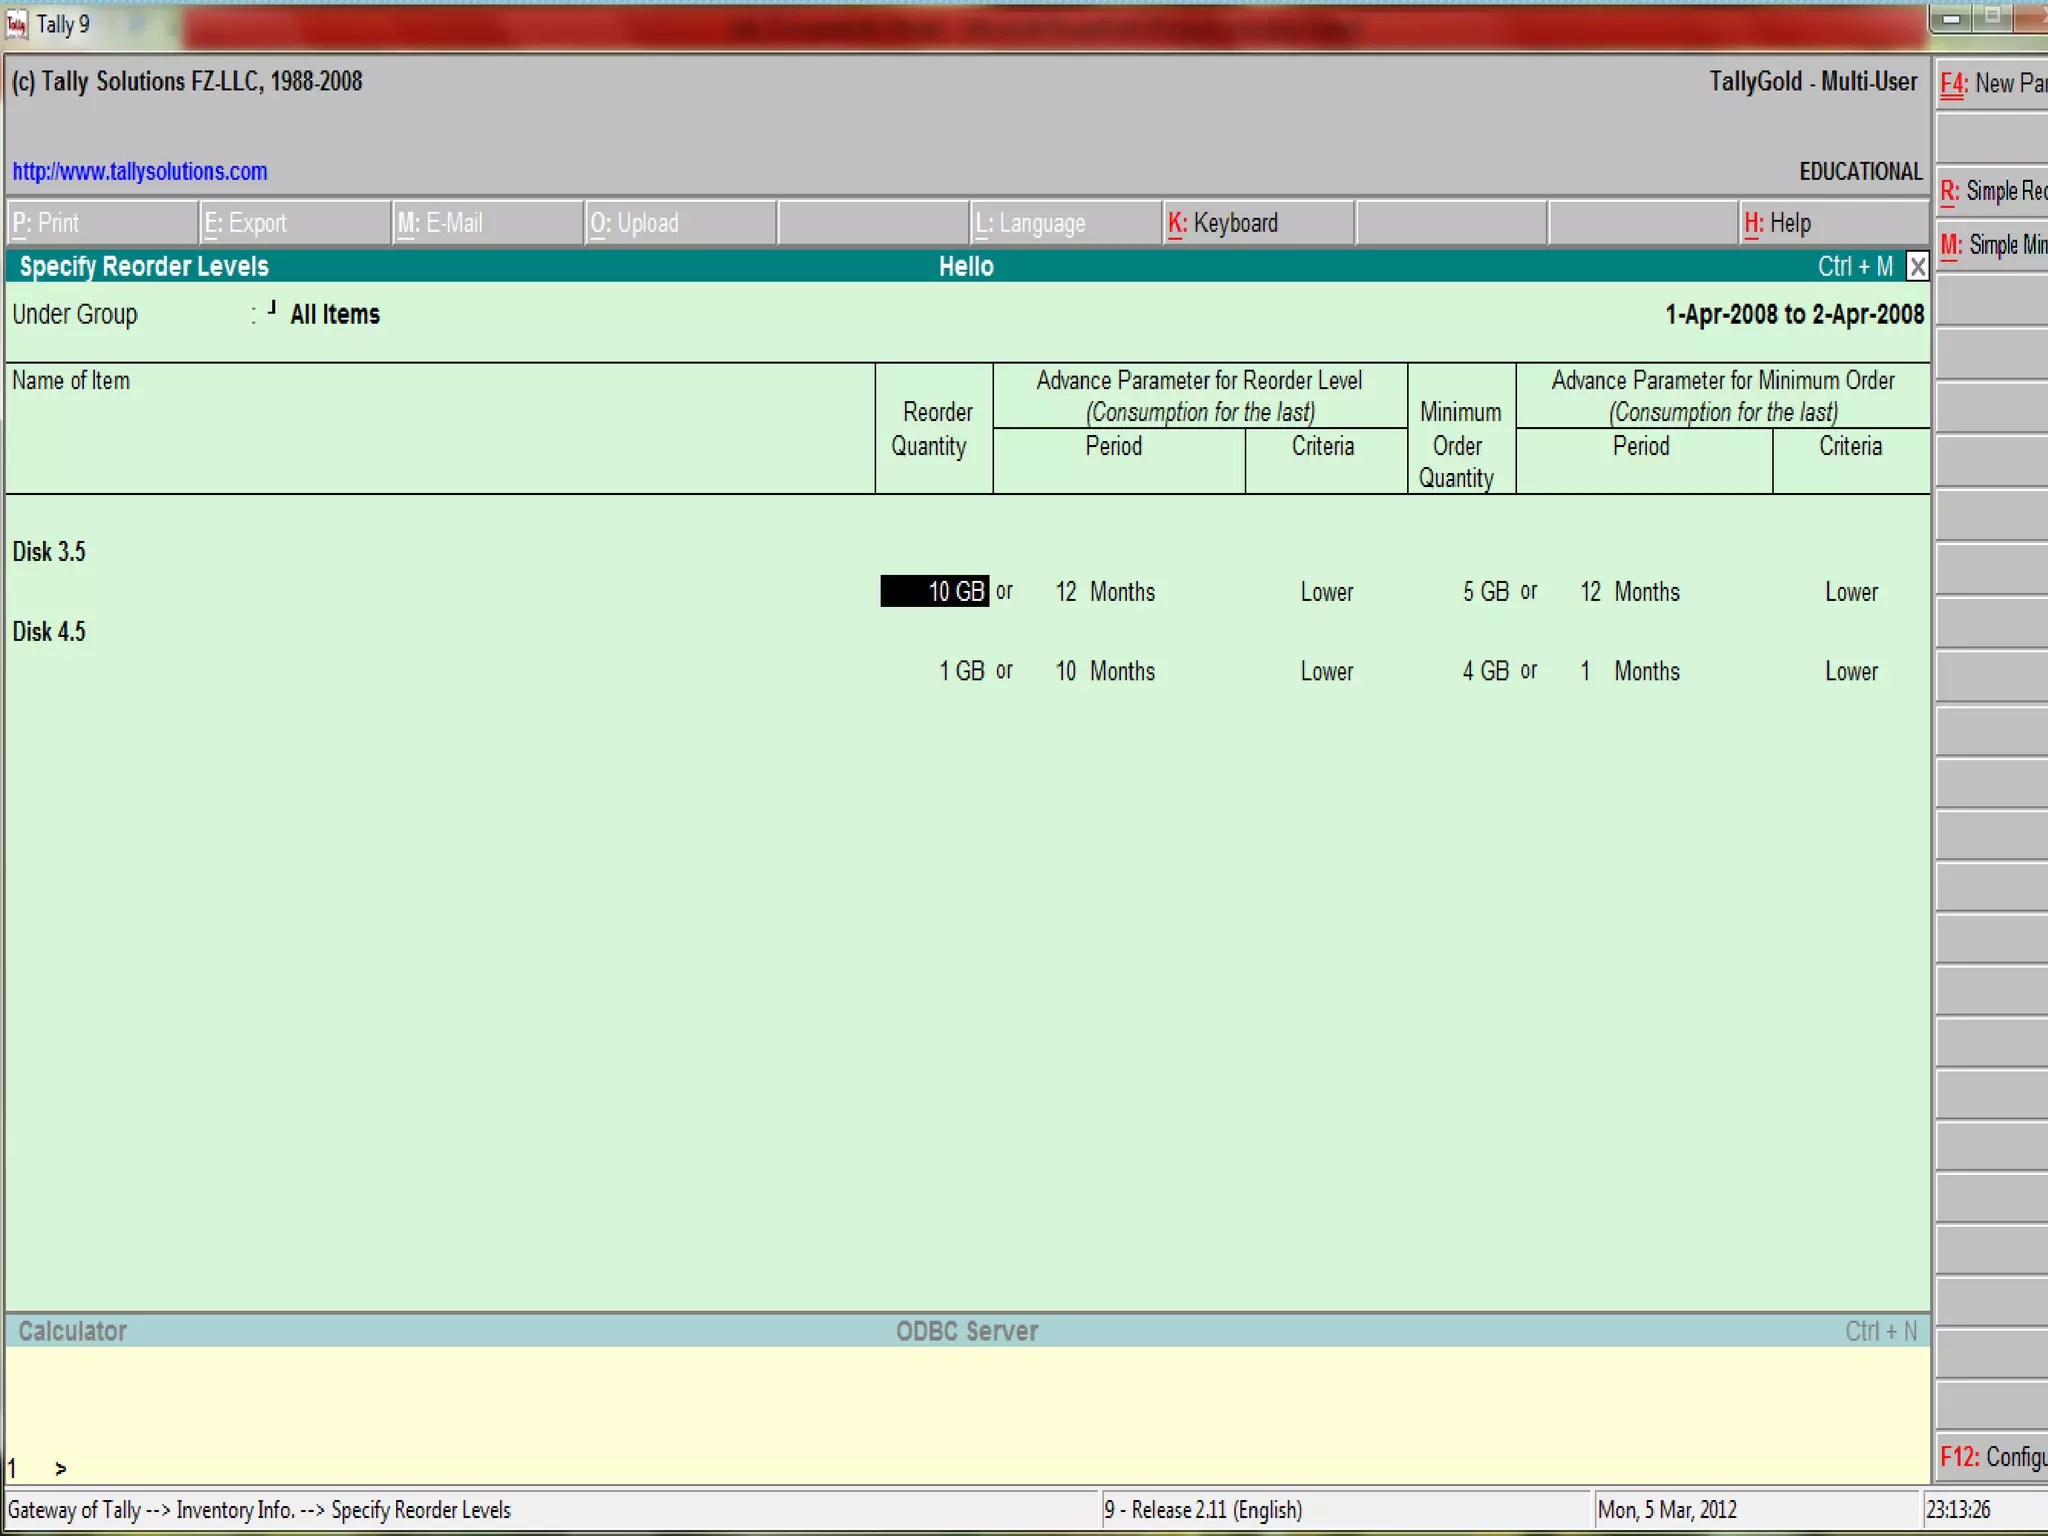The width and height of the screenshot is (2048, 1536).
Task: Open the tallysolutions.com website link
Action: tap(140, 171)
